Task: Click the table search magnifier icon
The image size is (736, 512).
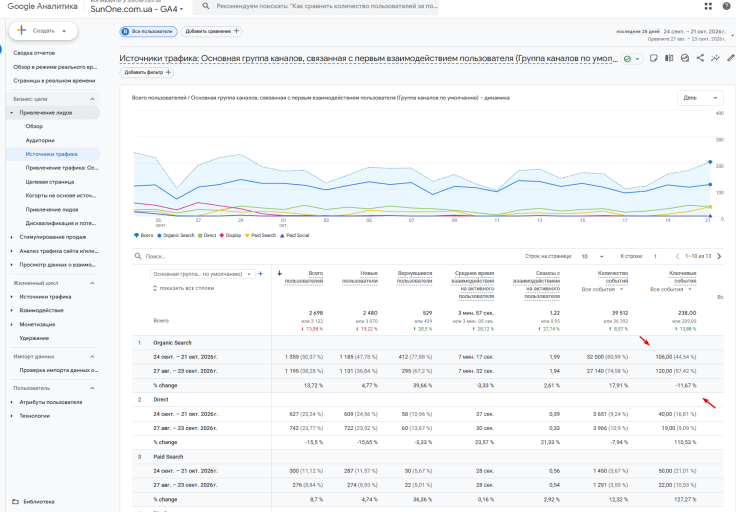Action: coord(138,256)
